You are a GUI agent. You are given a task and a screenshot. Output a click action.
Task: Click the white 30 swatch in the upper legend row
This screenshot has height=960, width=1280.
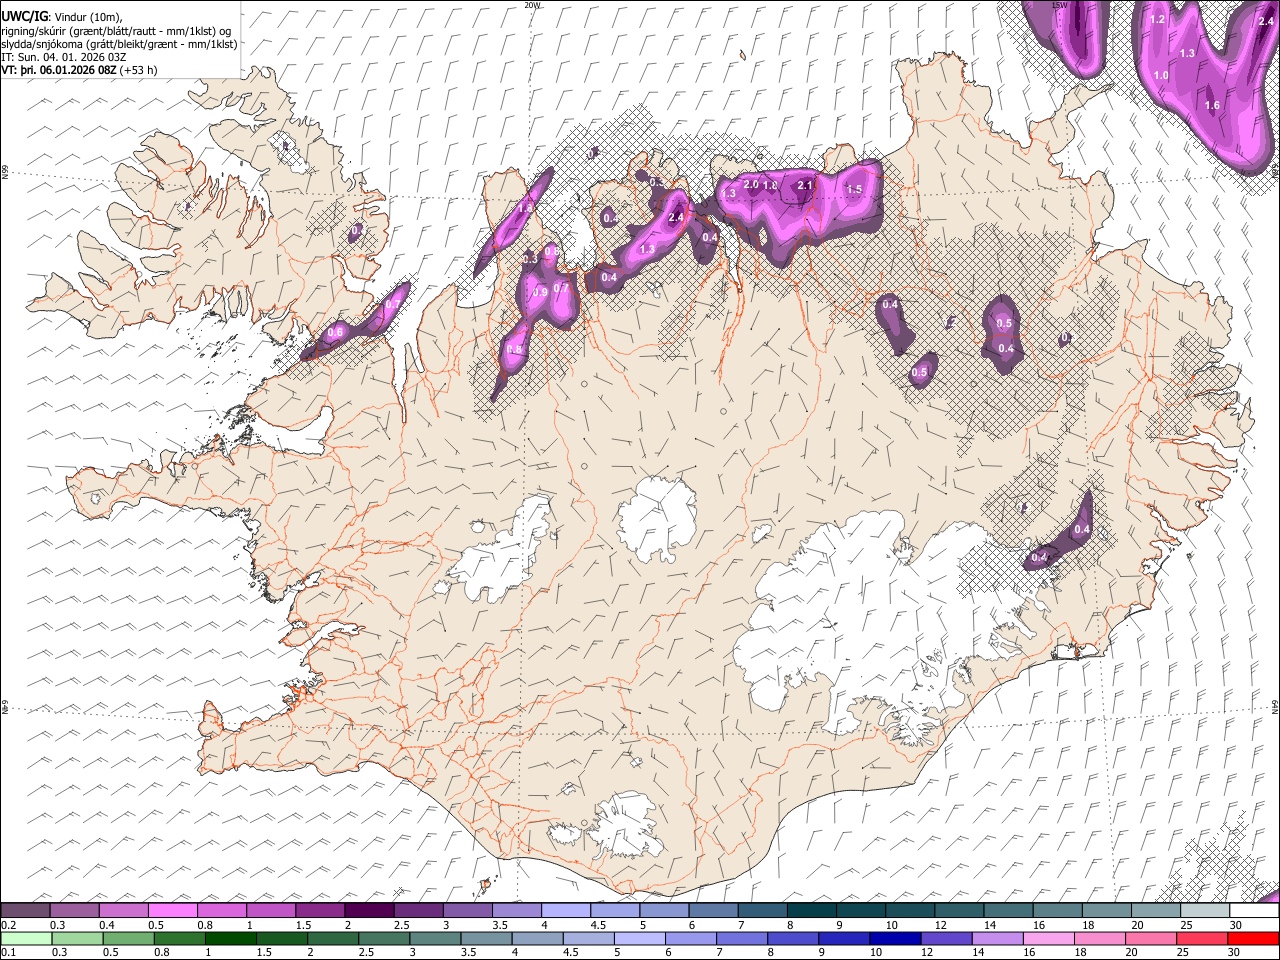1254,911
